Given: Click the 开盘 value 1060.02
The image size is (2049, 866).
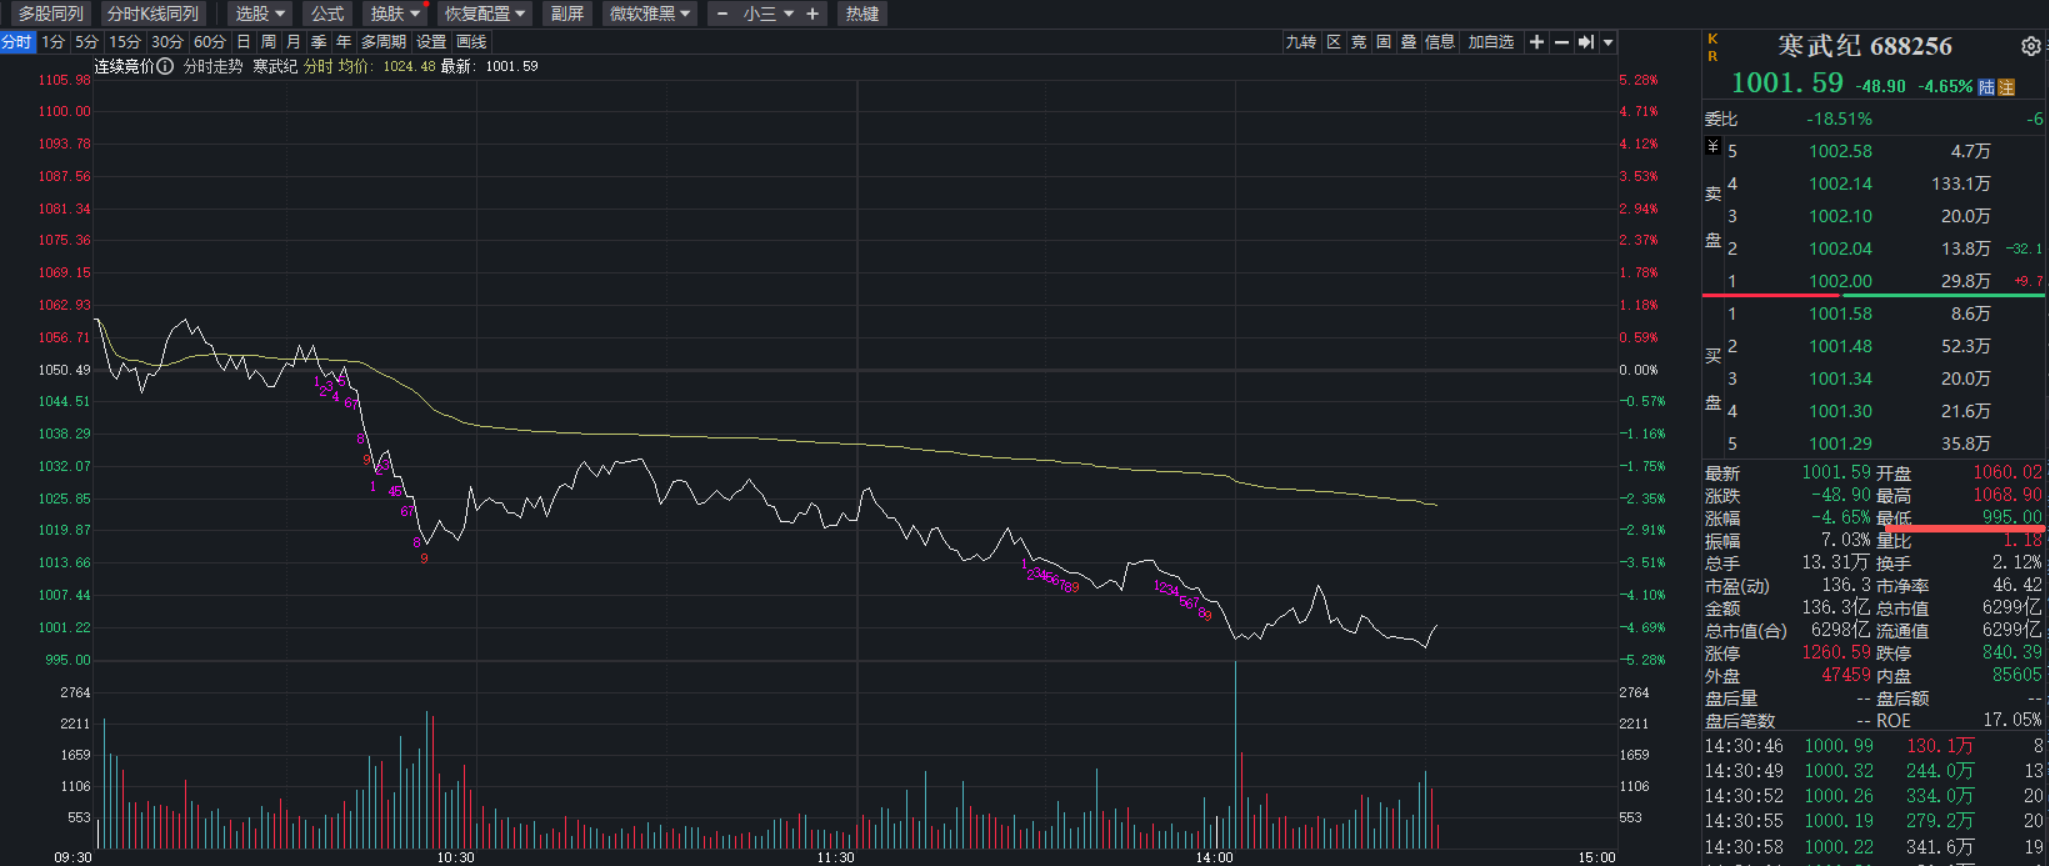Looking at the screenshot, I should tap(2007, 472).
